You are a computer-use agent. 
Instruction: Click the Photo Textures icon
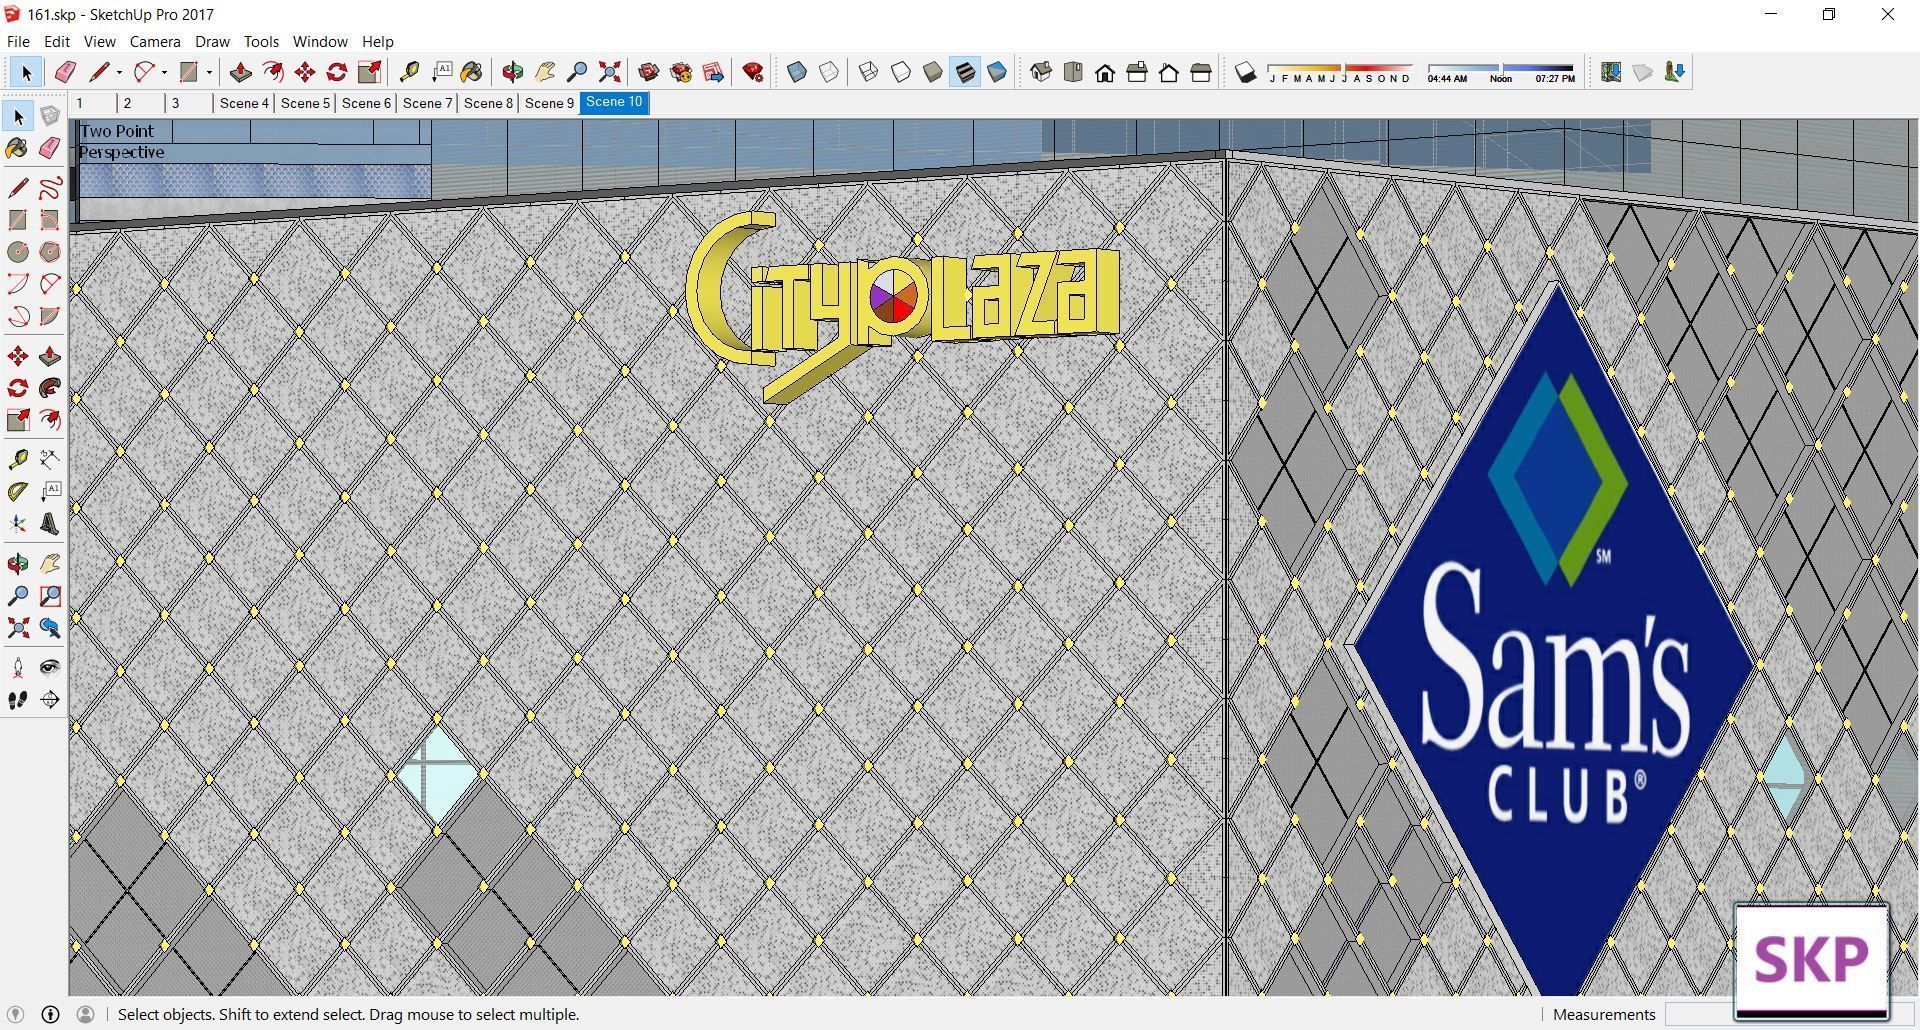[x=1675, y=72]
